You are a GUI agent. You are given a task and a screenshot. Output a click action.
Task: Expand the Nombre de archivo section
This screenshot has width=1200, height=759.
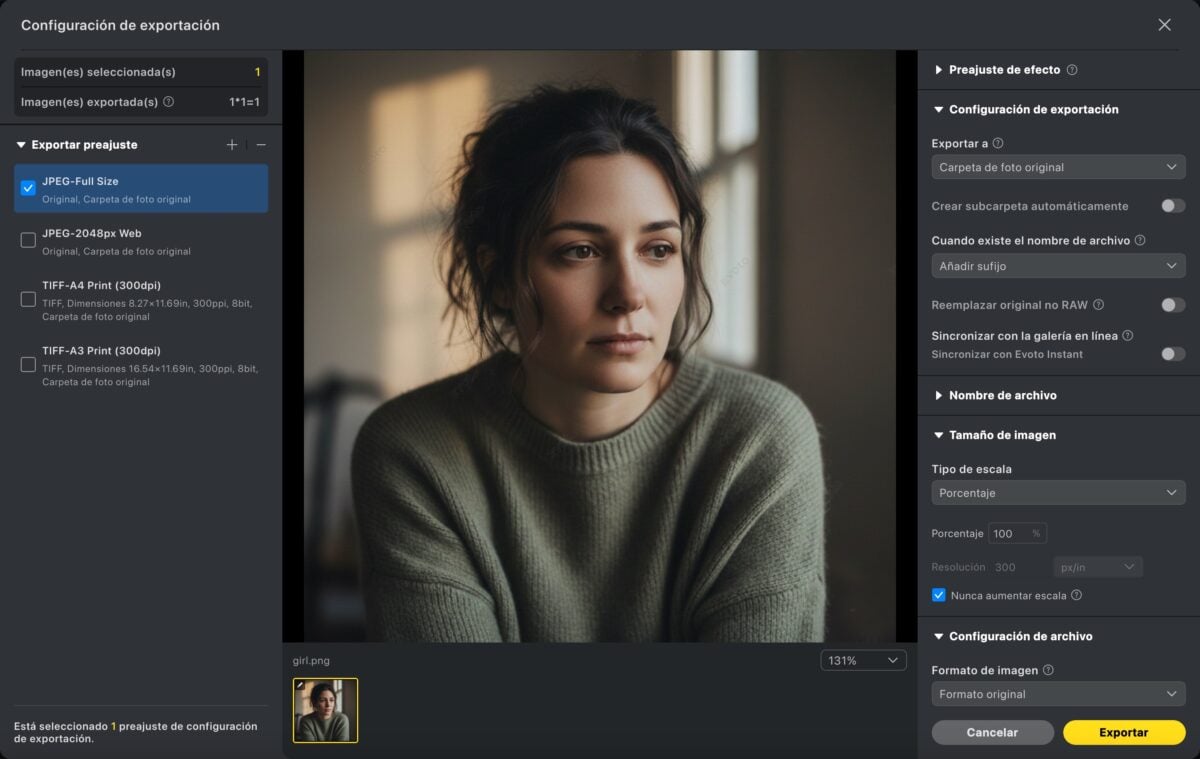(1002, 396)
